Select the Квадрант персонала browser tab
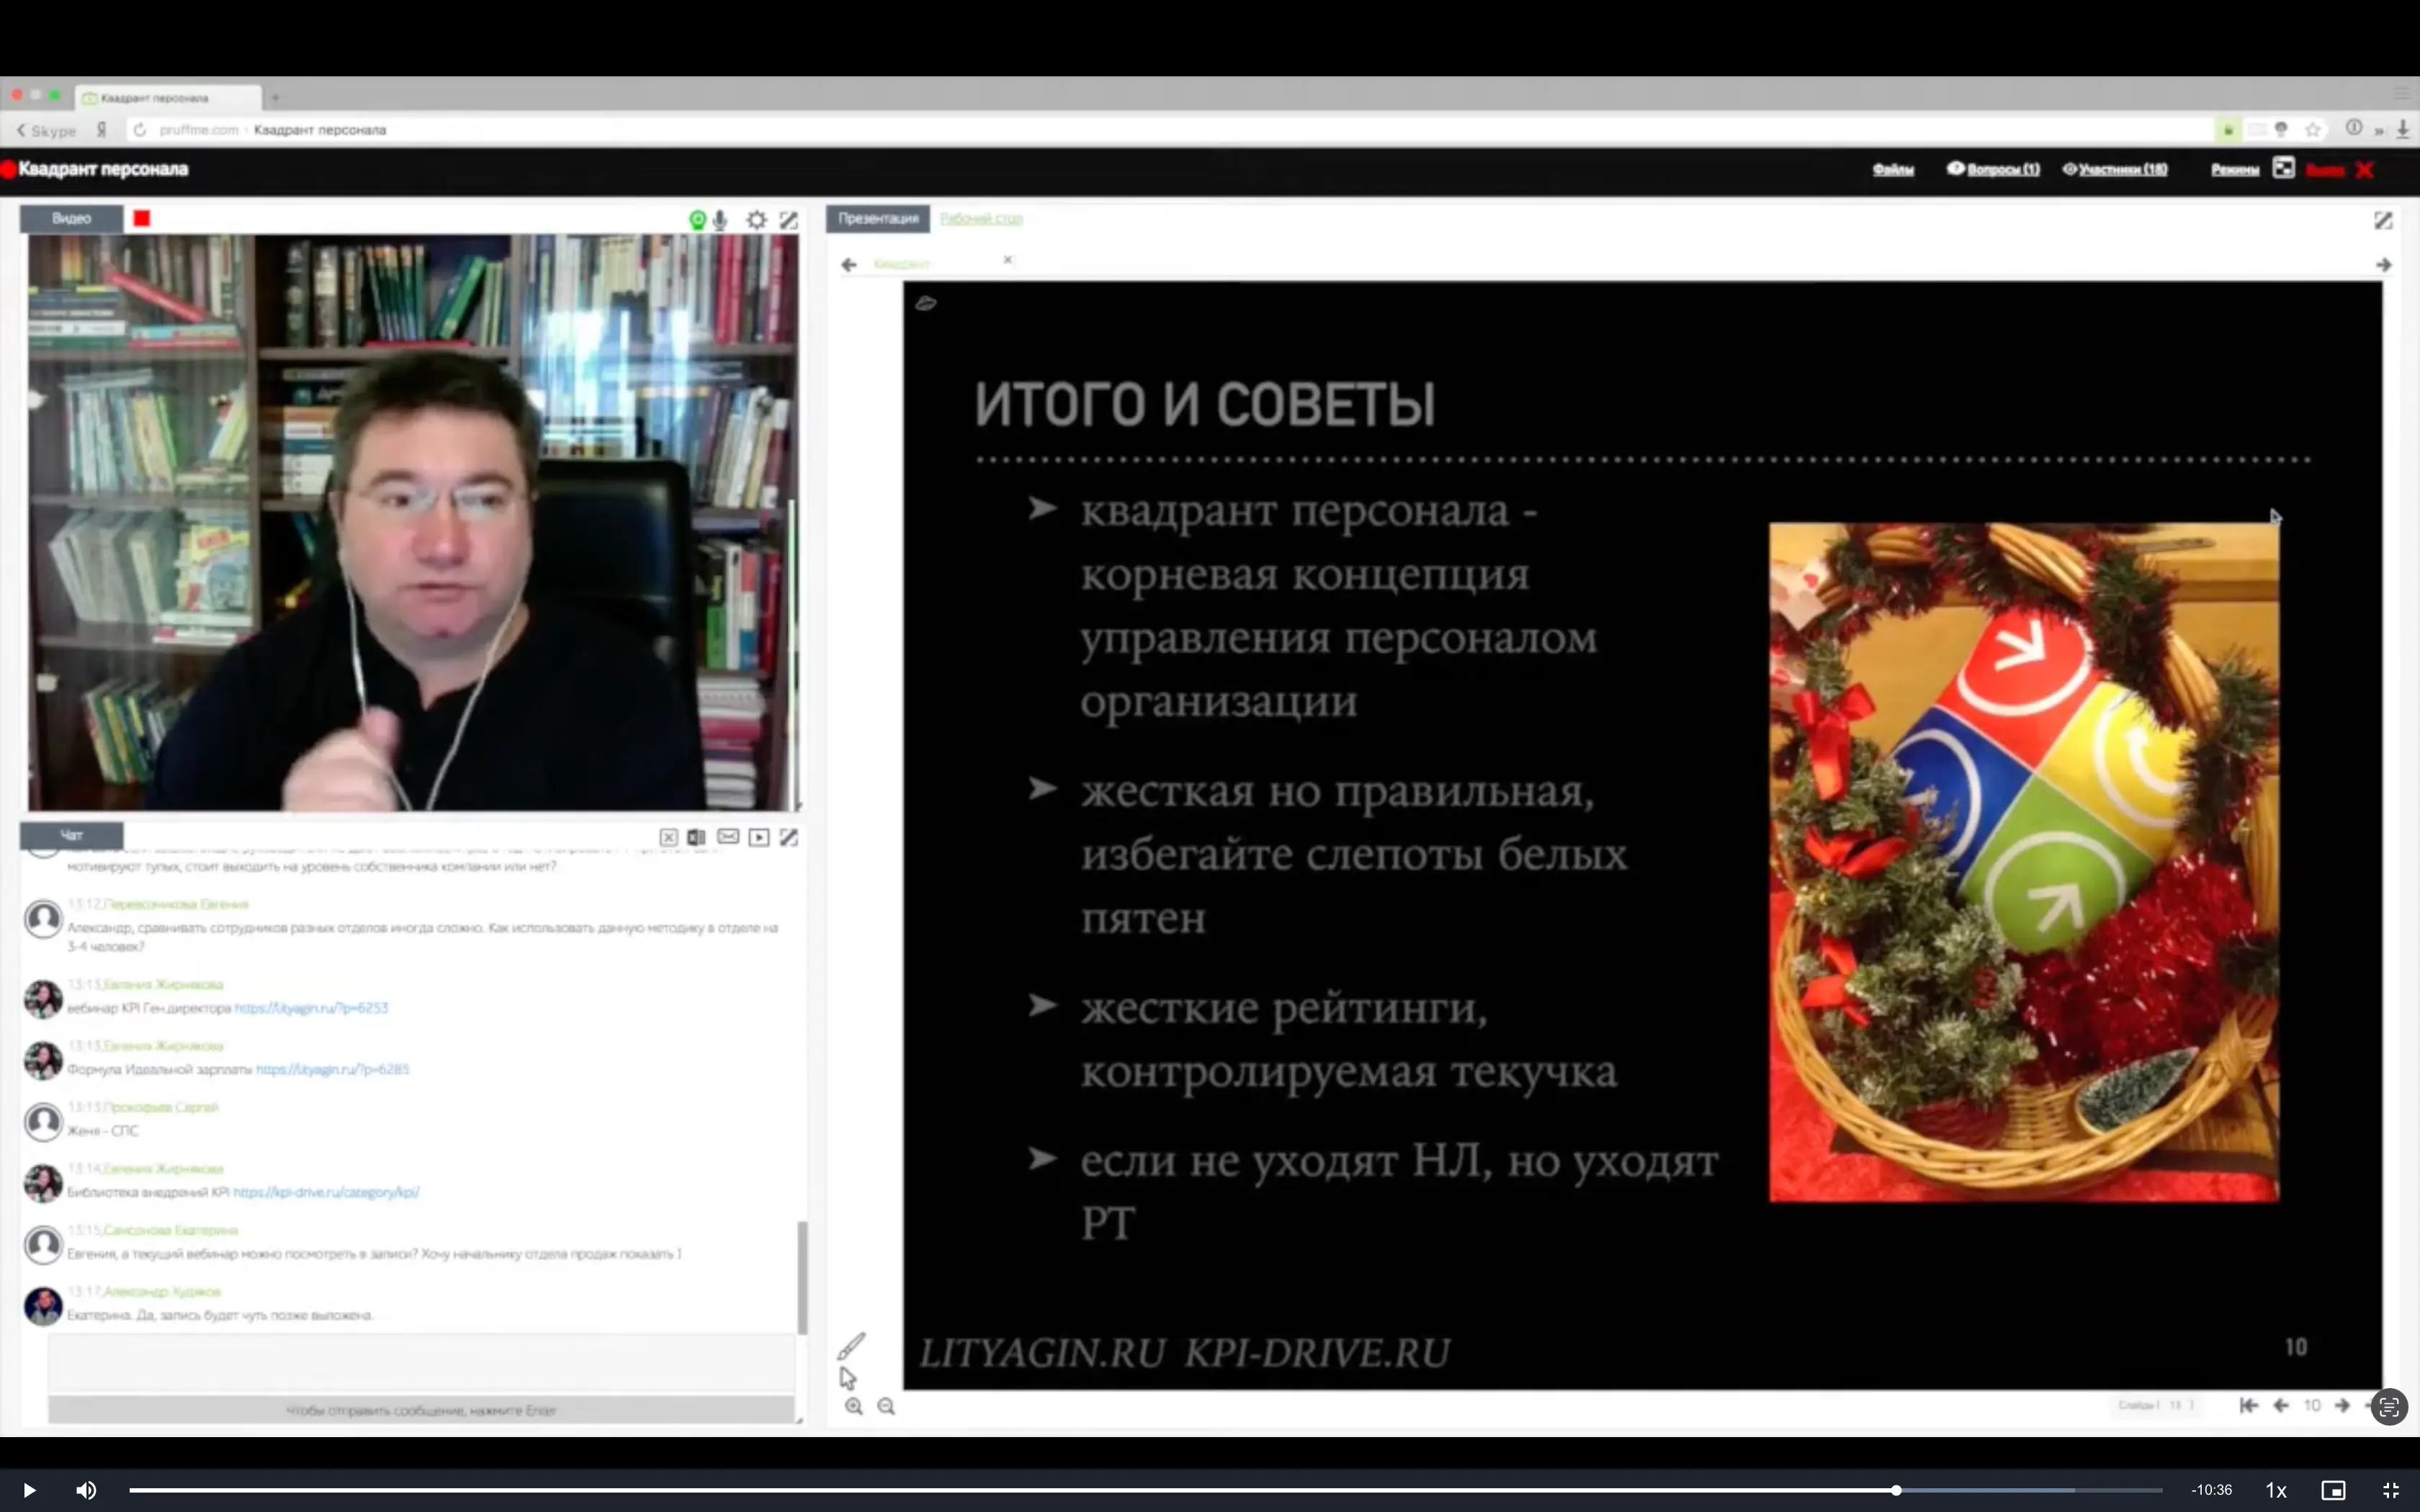Viewport: 2420px width, 1512px height. tap(168, 97)
